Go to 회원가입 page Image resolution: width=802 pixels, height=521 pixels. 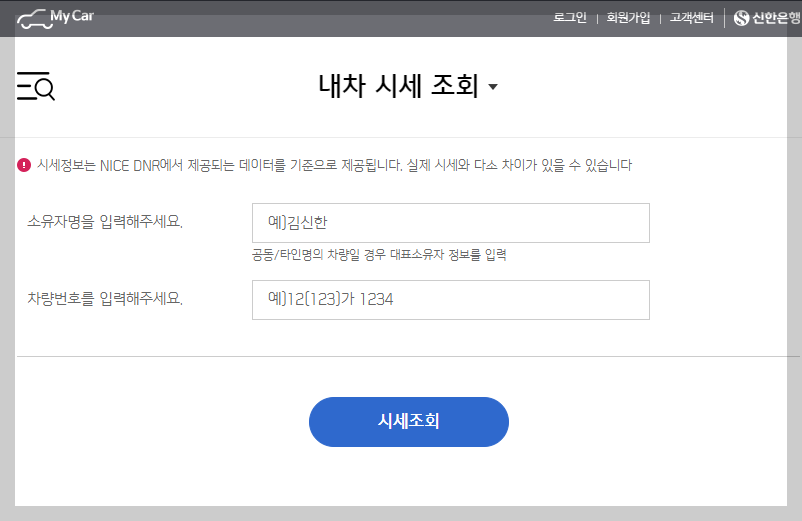628,18
